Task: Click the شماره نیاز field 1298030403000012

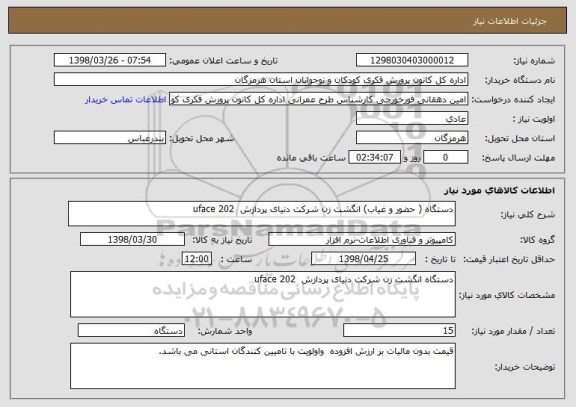Action: pyautogui.click(x=412, y=60)
